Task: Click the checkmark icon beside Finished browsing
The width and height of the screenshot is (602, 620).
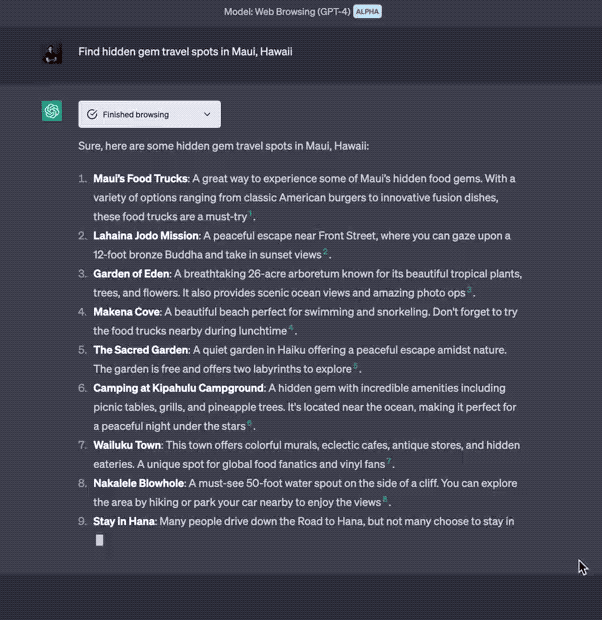Action: coord(92,115)
